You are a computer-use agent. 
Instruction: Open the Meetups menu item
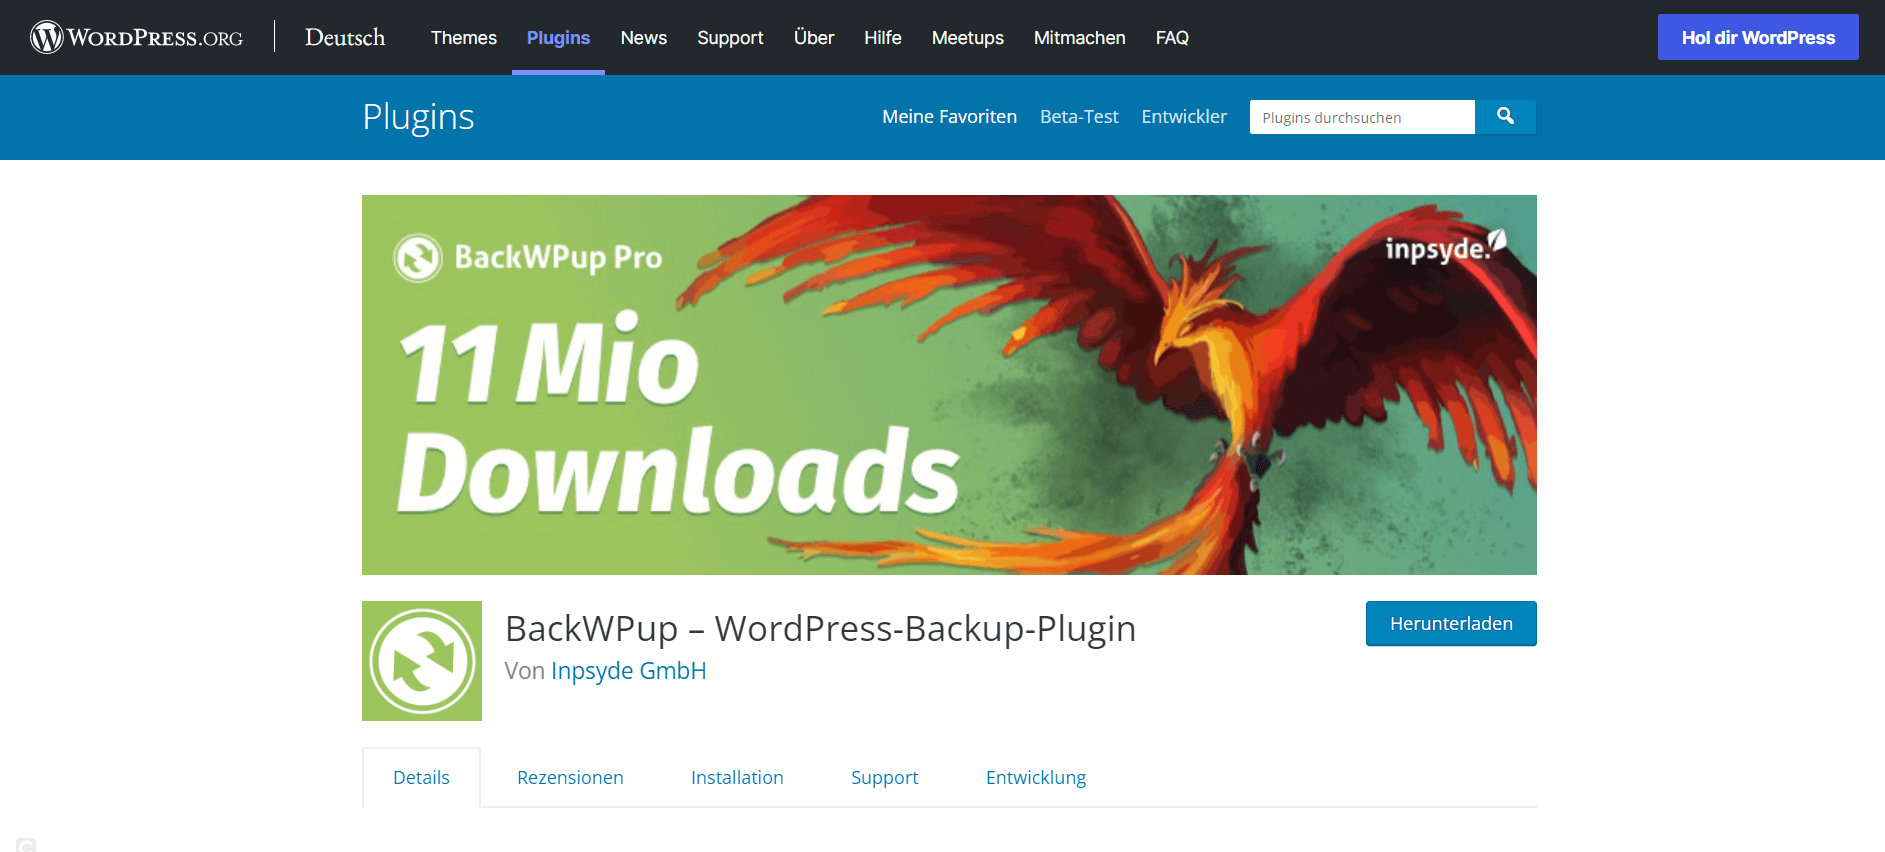(x=968, y=38)
